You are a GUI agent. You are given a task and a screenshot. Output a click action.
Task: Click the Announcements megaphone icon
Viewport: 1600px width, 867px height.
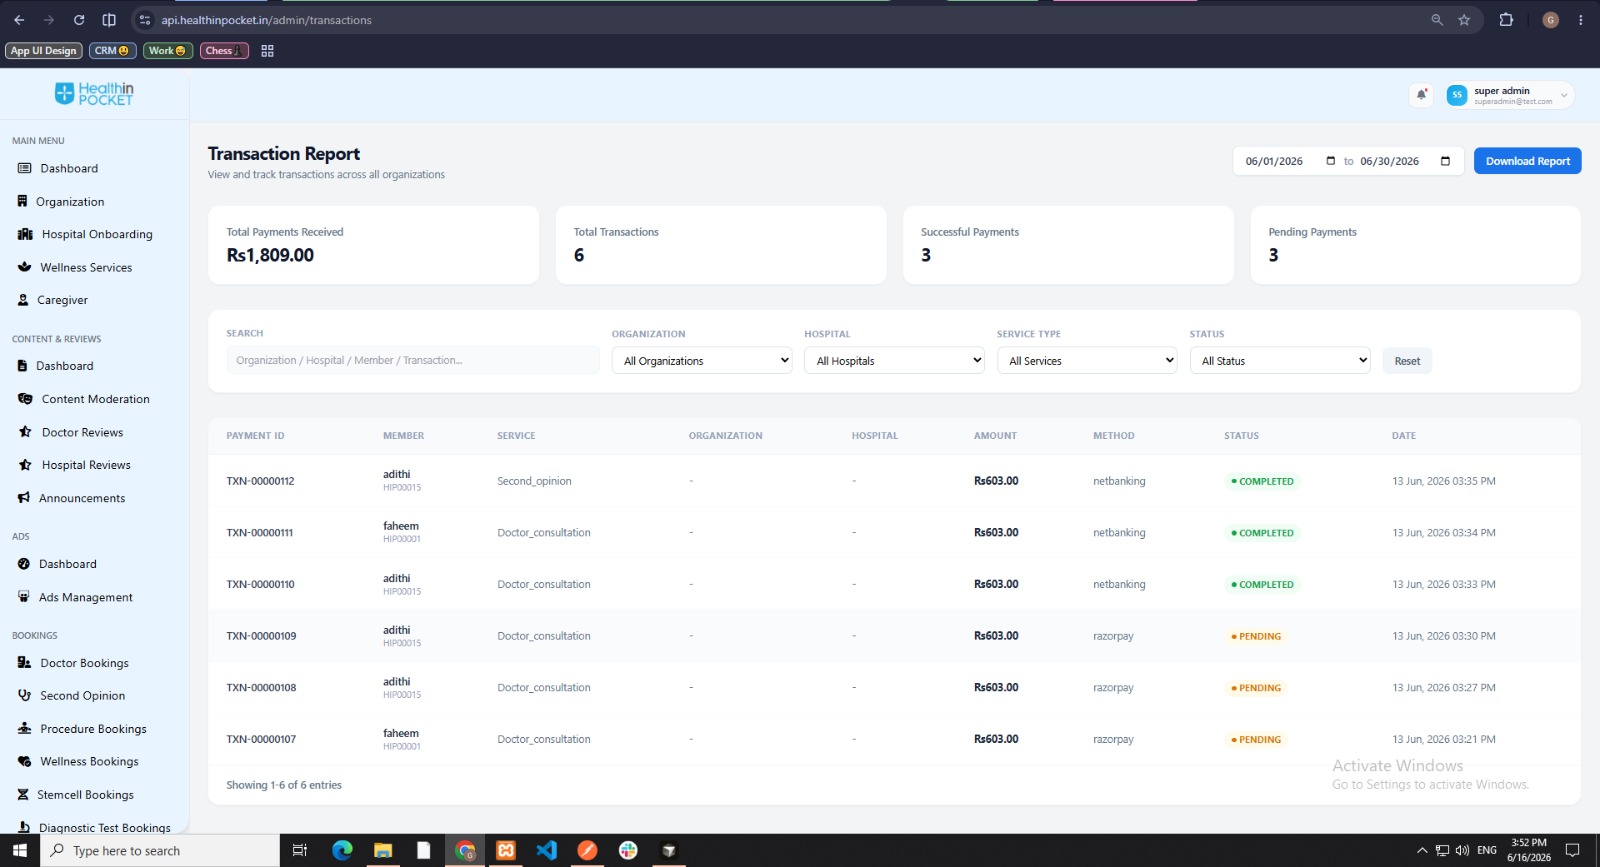[x=24, y=498]
